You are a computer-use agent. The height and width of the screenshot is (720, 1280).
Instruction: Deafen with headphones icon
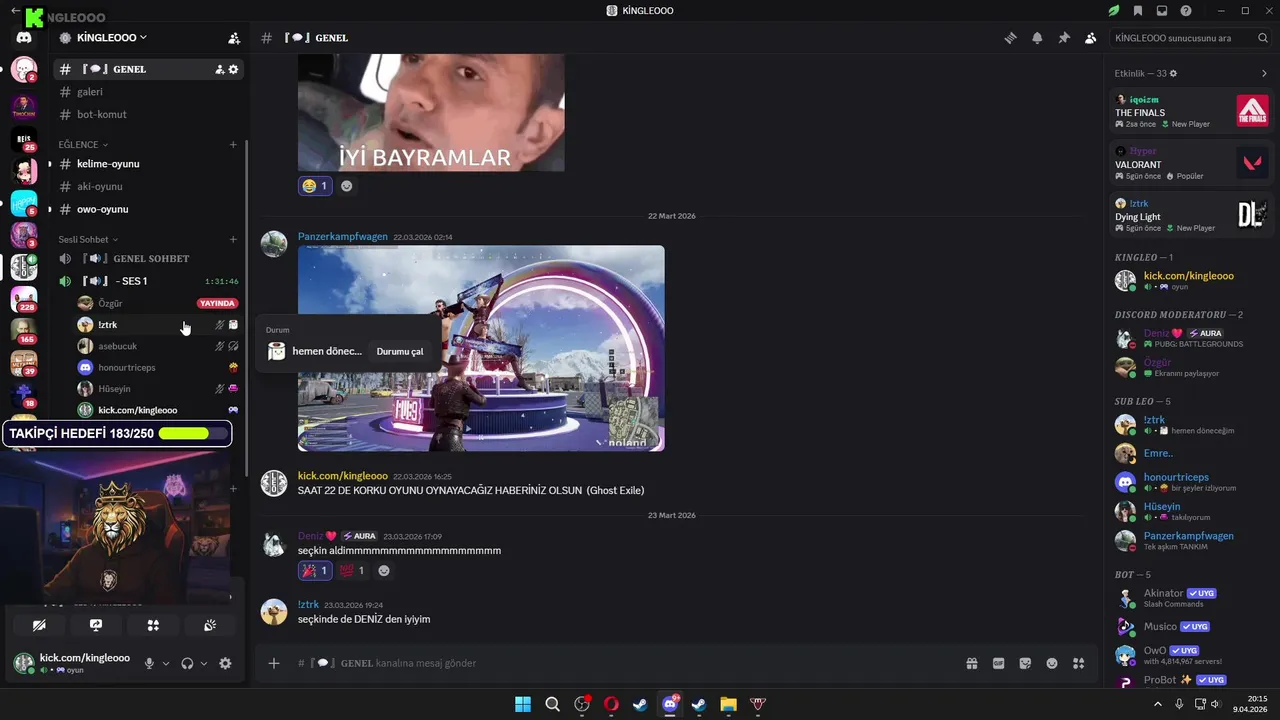187,663
